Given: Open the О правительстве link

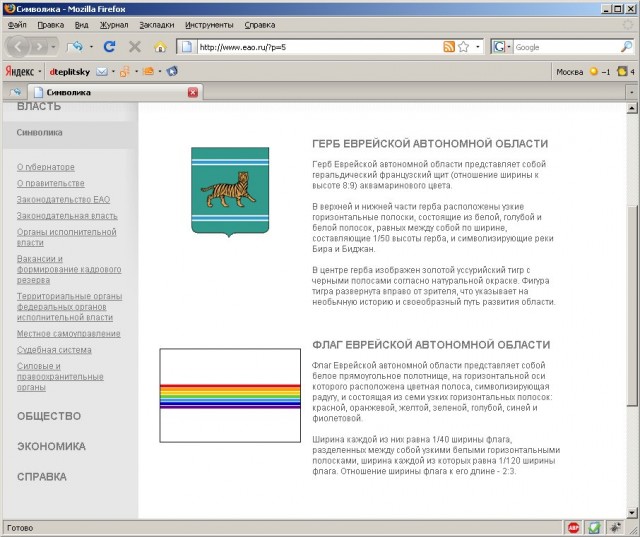Looking at the screenshot, I should [x=51, y=184].
